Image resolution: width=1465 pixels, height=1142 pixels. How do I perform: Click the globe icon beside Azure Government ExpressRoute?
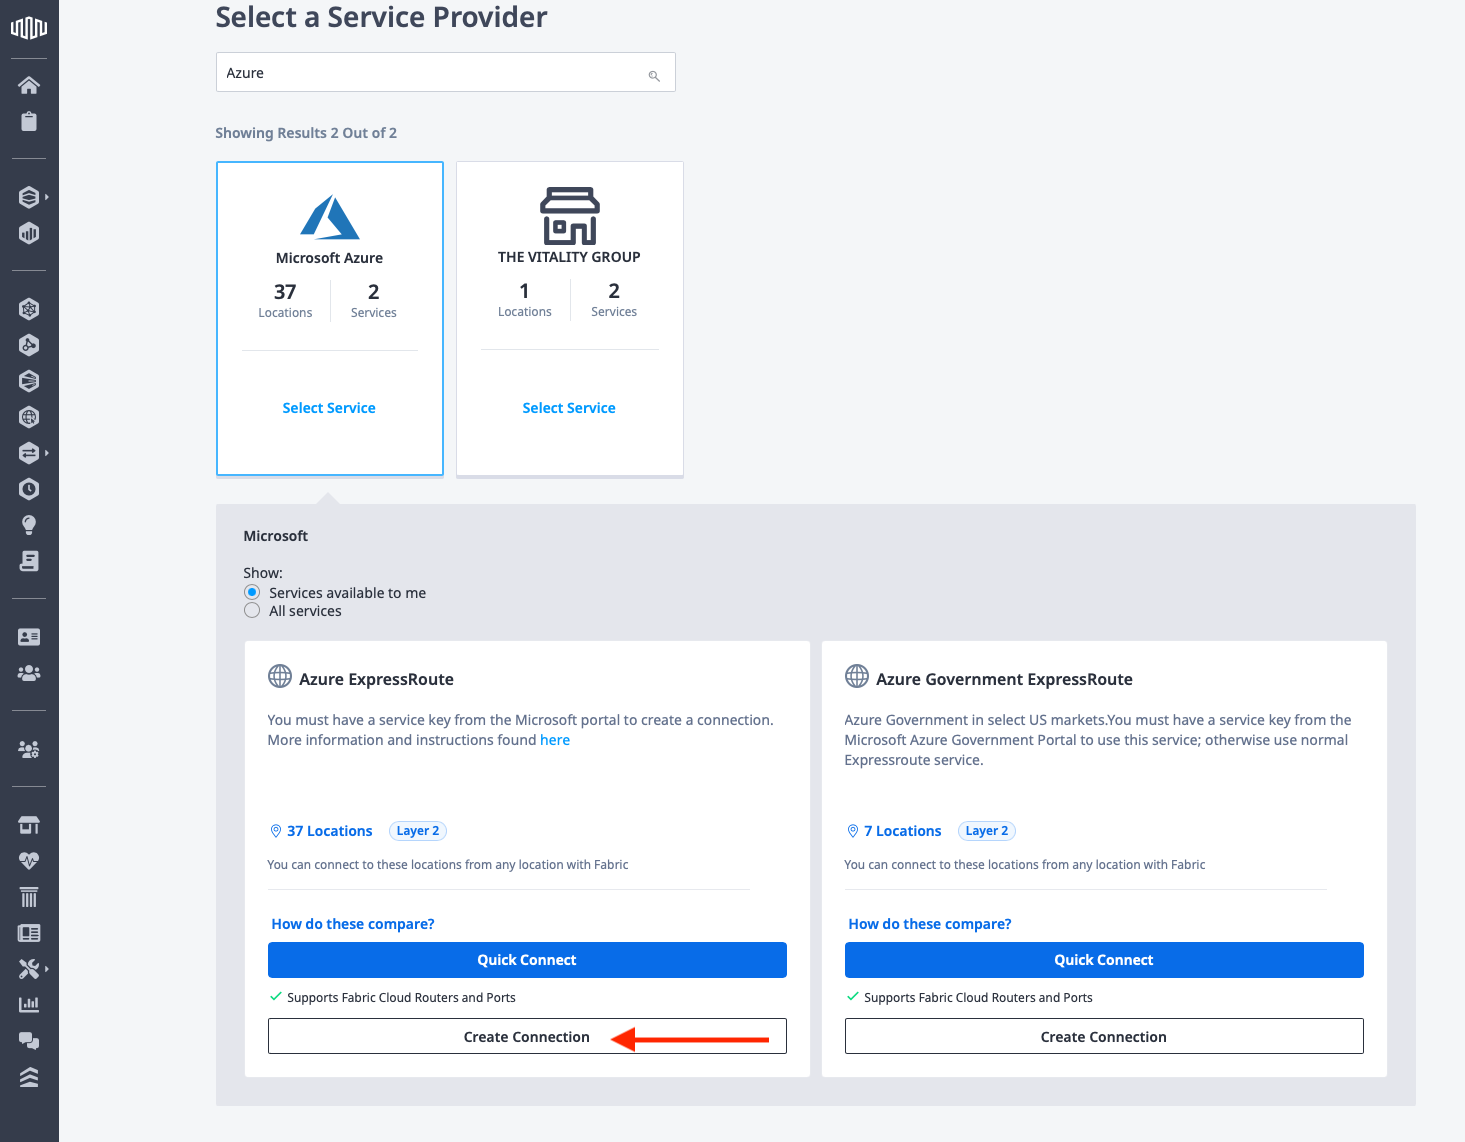tap(857, 677)
